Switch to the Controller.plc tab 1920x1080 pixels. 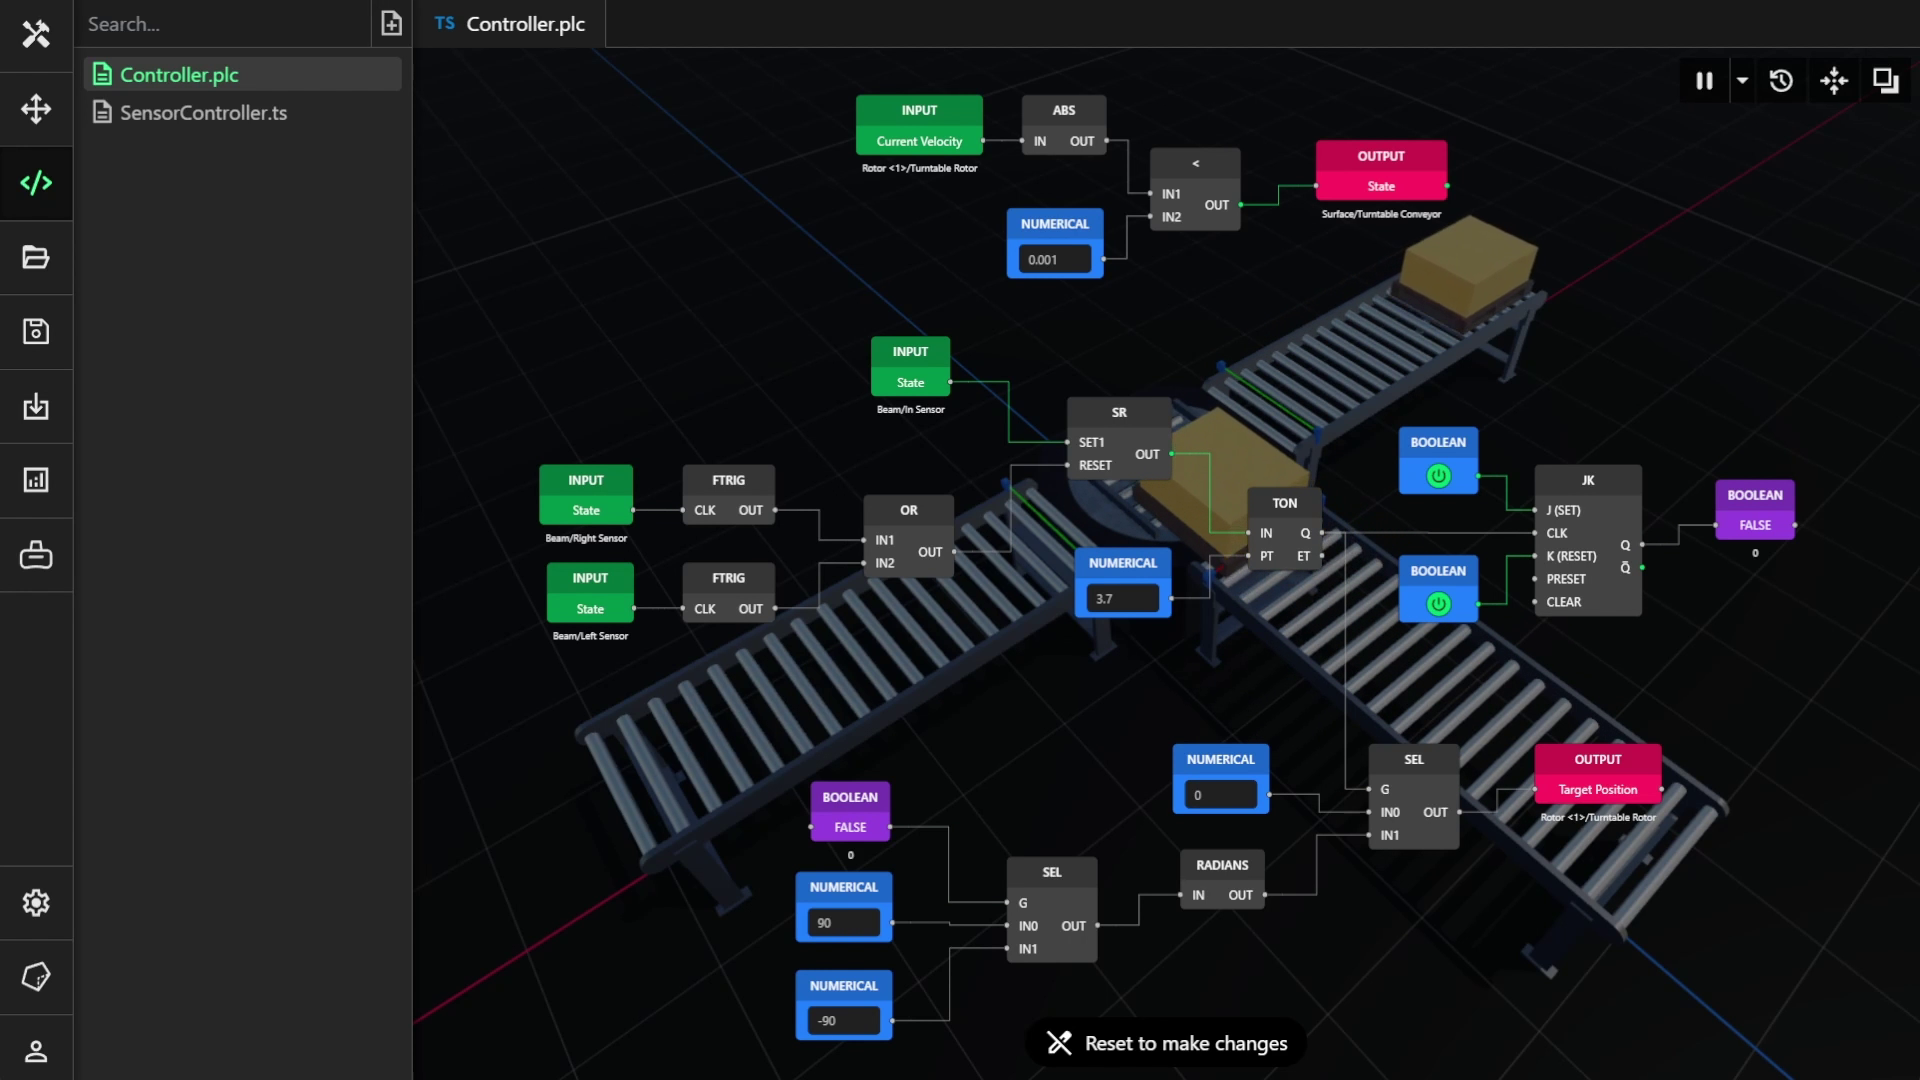(x=511, y=24)
